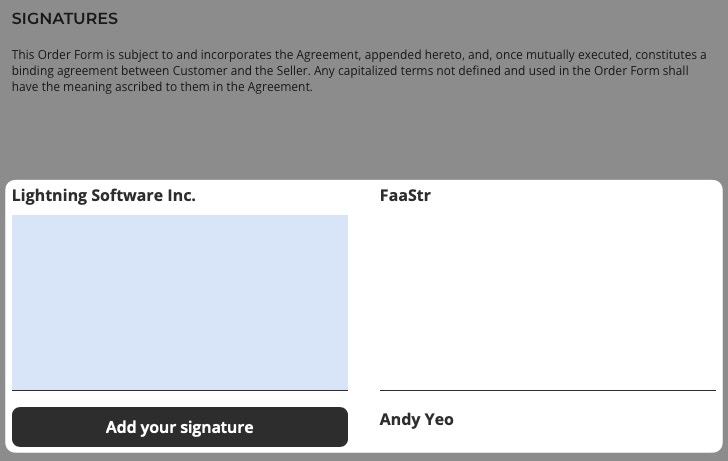Click the white gap between the signature columns

click(x=364, y=302)
